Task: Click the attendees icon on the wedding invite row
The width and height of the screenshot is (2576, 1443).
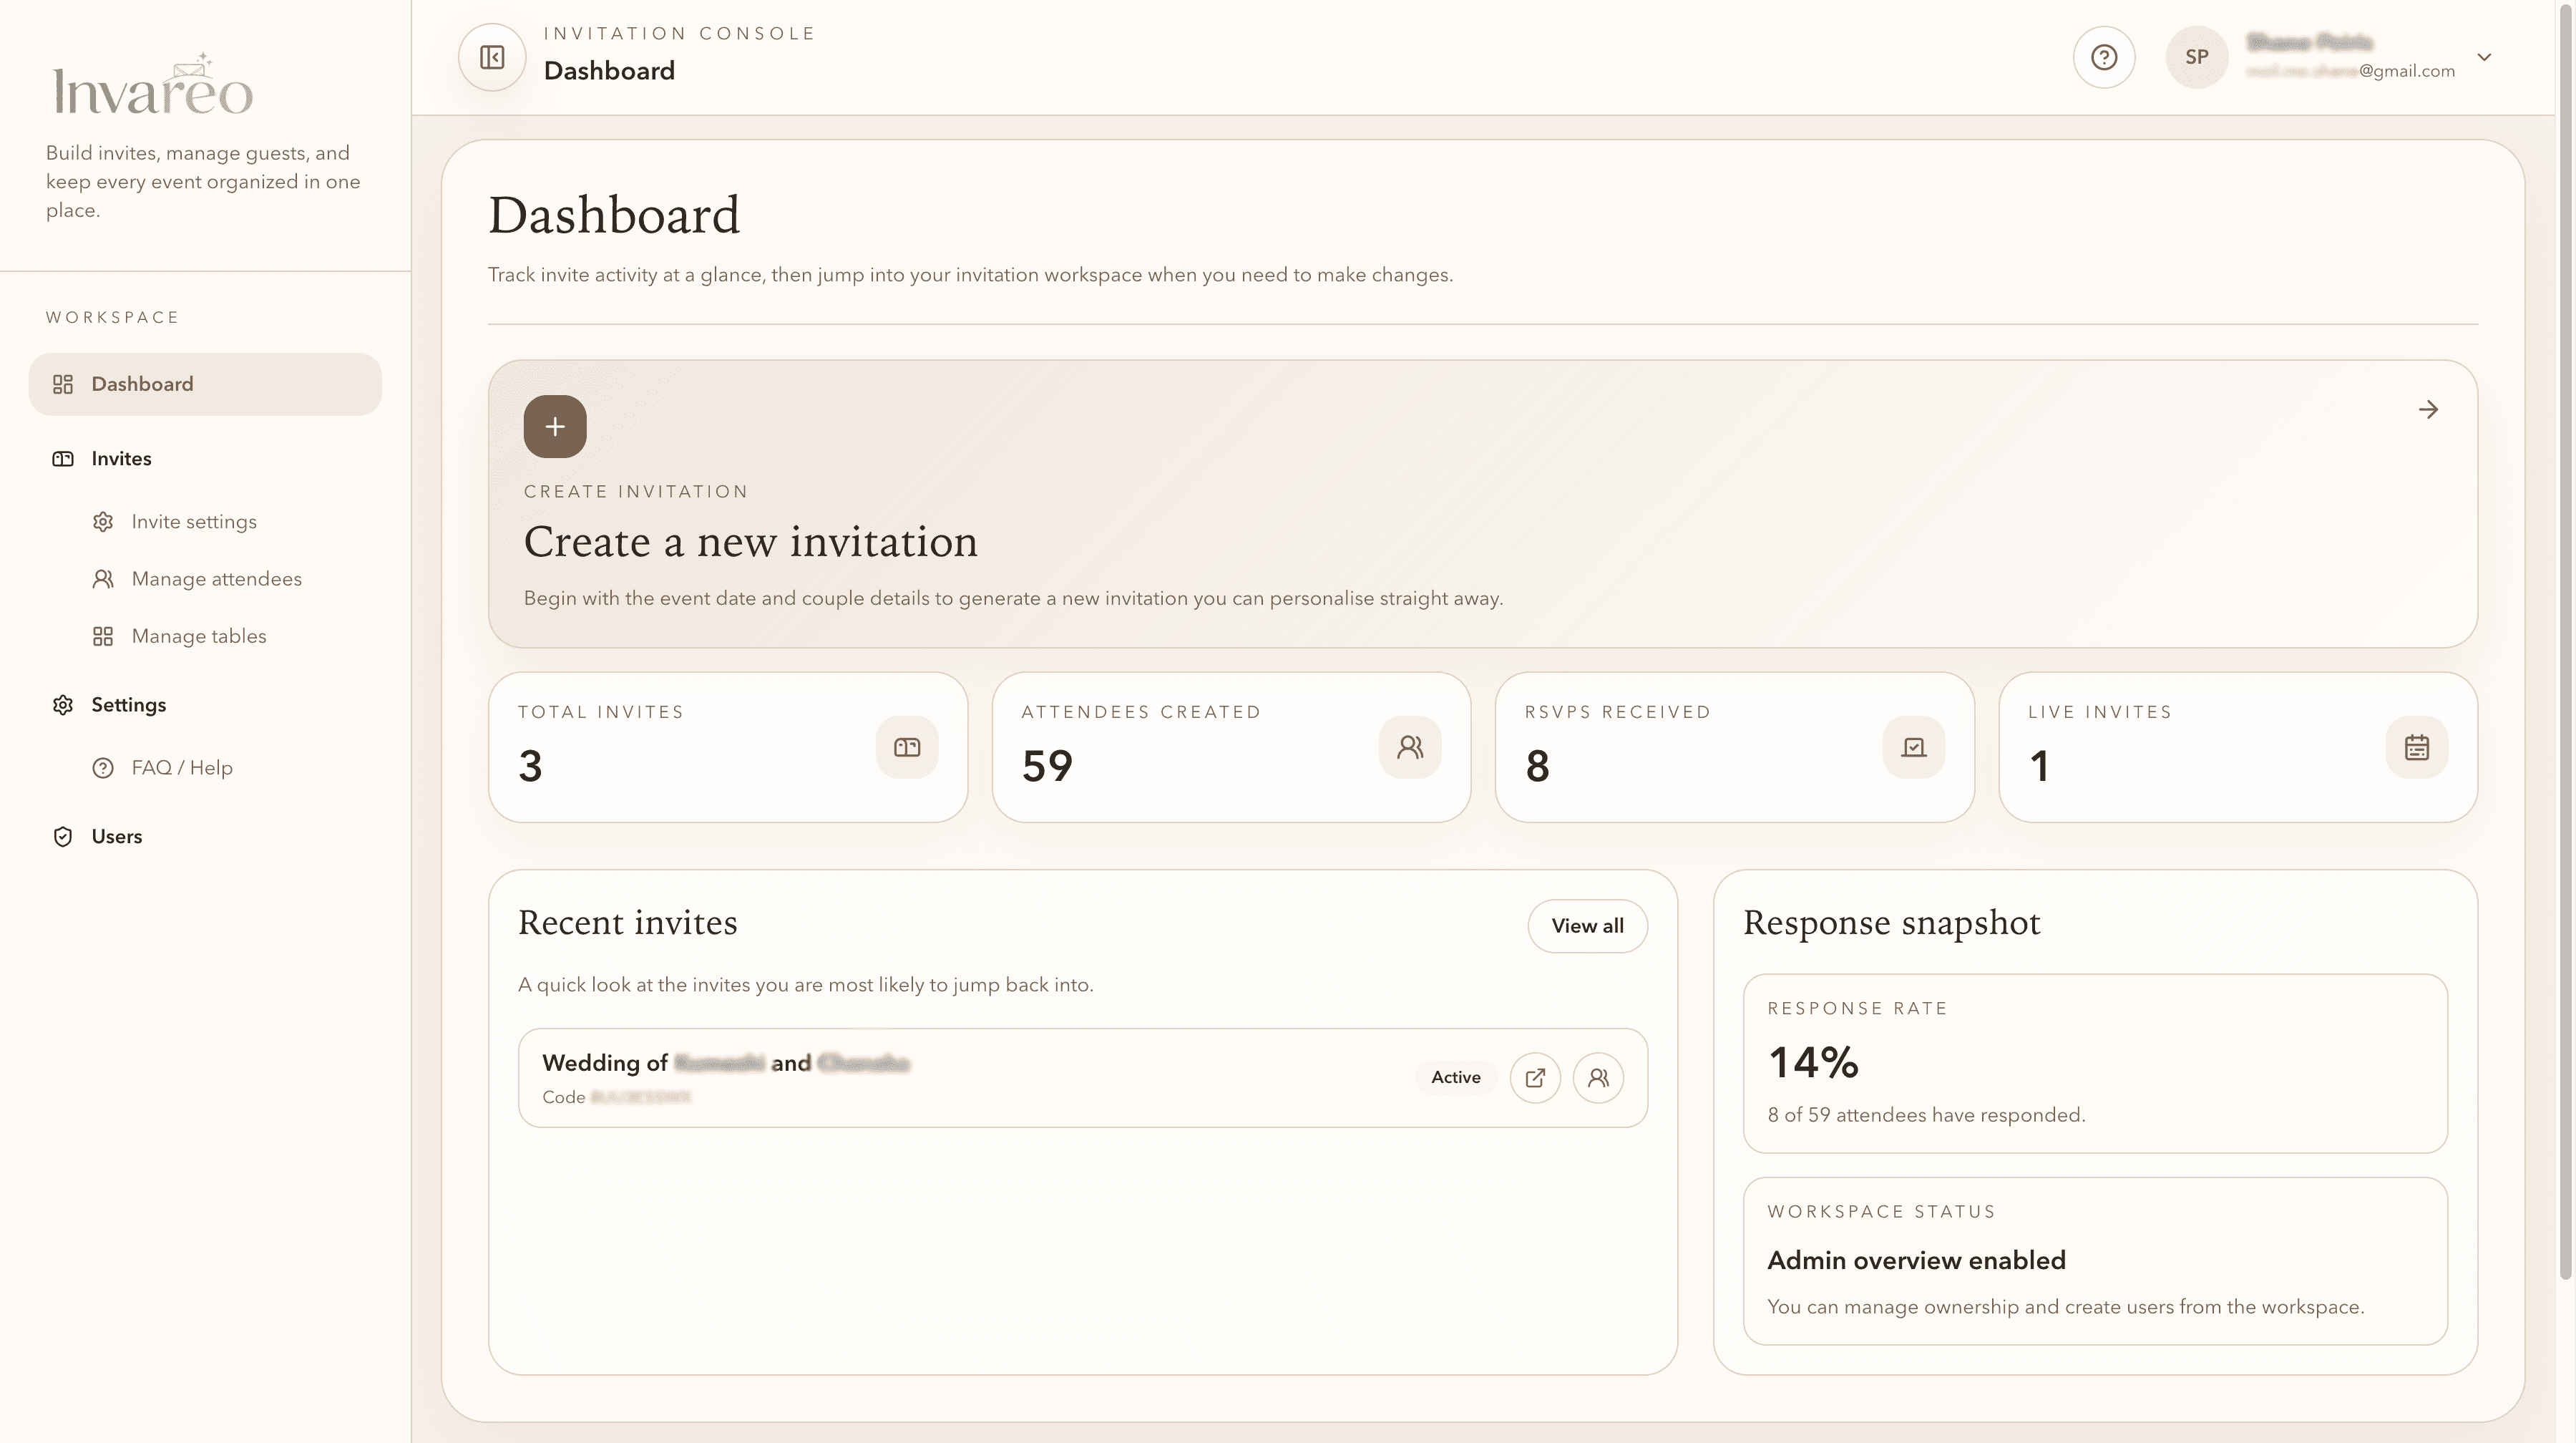Action: click(1598, 1077)
